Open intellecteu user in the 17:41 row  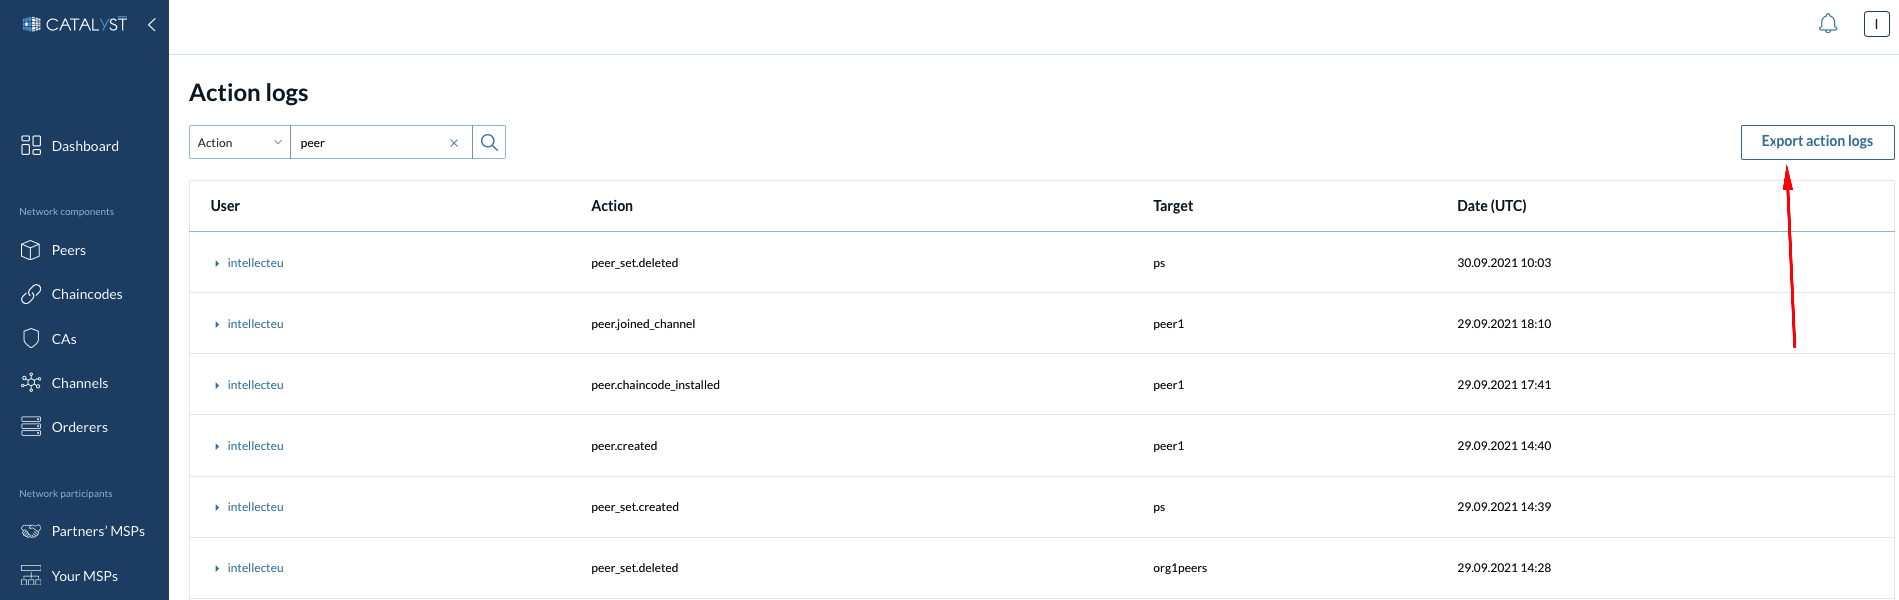(x=255, y=385)
